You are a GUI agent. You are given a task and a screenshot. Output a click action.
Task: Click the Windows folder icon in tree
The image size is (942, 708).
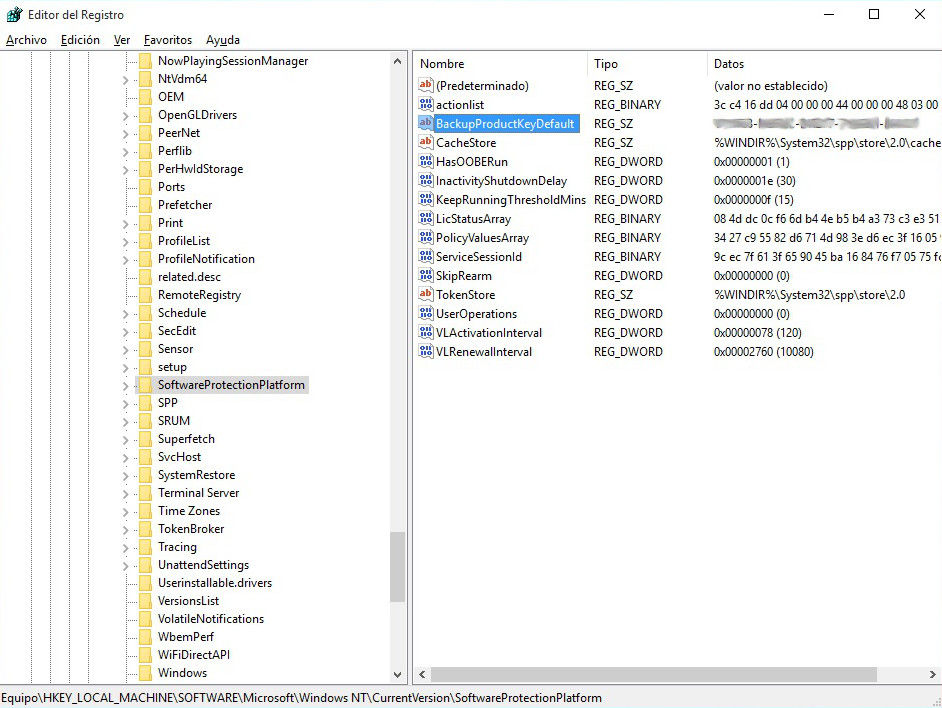coord(145,673)
